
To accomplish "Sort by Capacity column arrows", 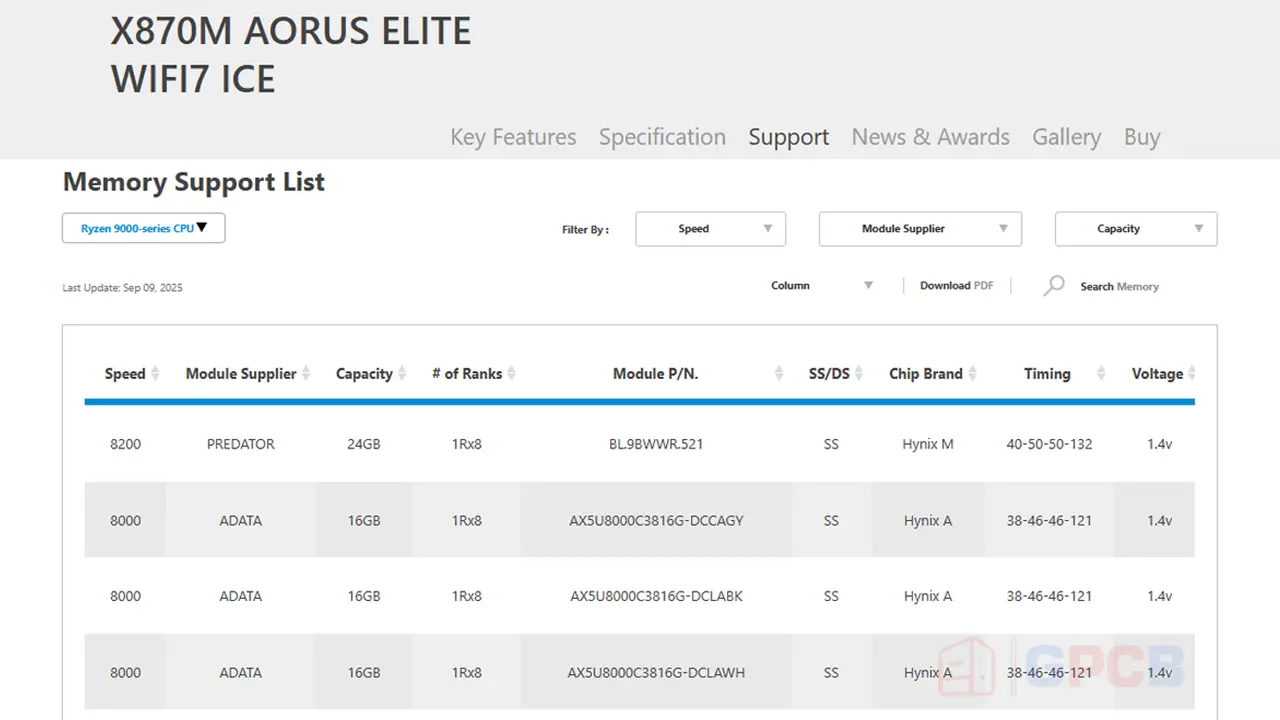I will click(x=402, y=374).
